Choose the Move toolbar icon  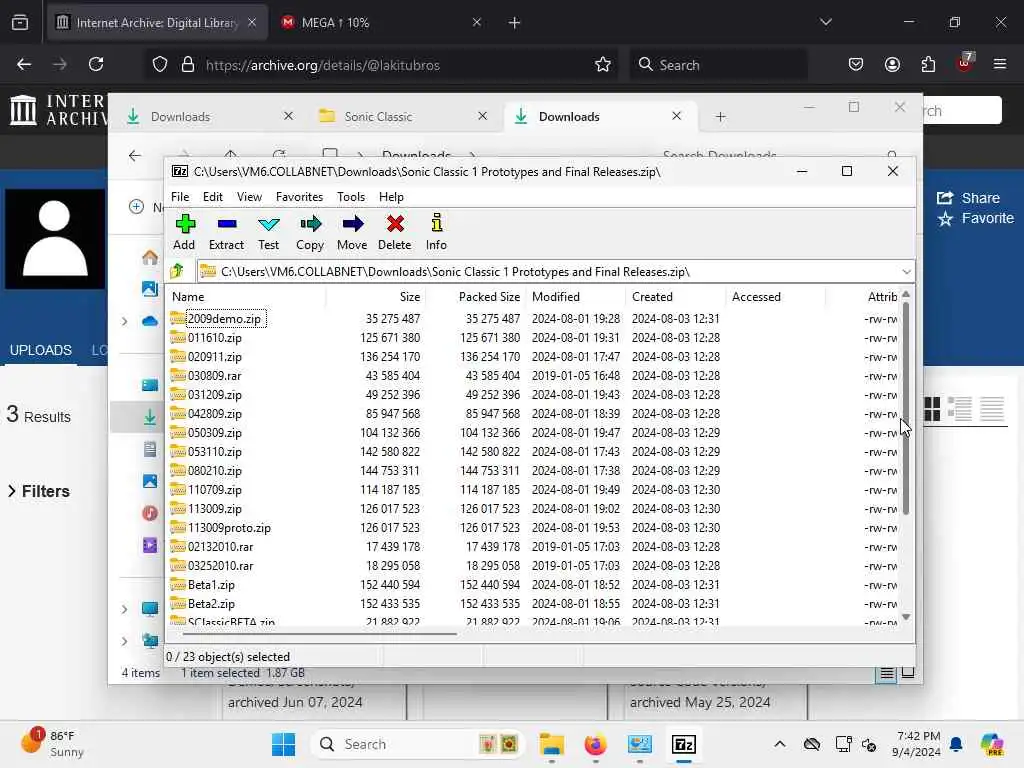tap(352, 232)
